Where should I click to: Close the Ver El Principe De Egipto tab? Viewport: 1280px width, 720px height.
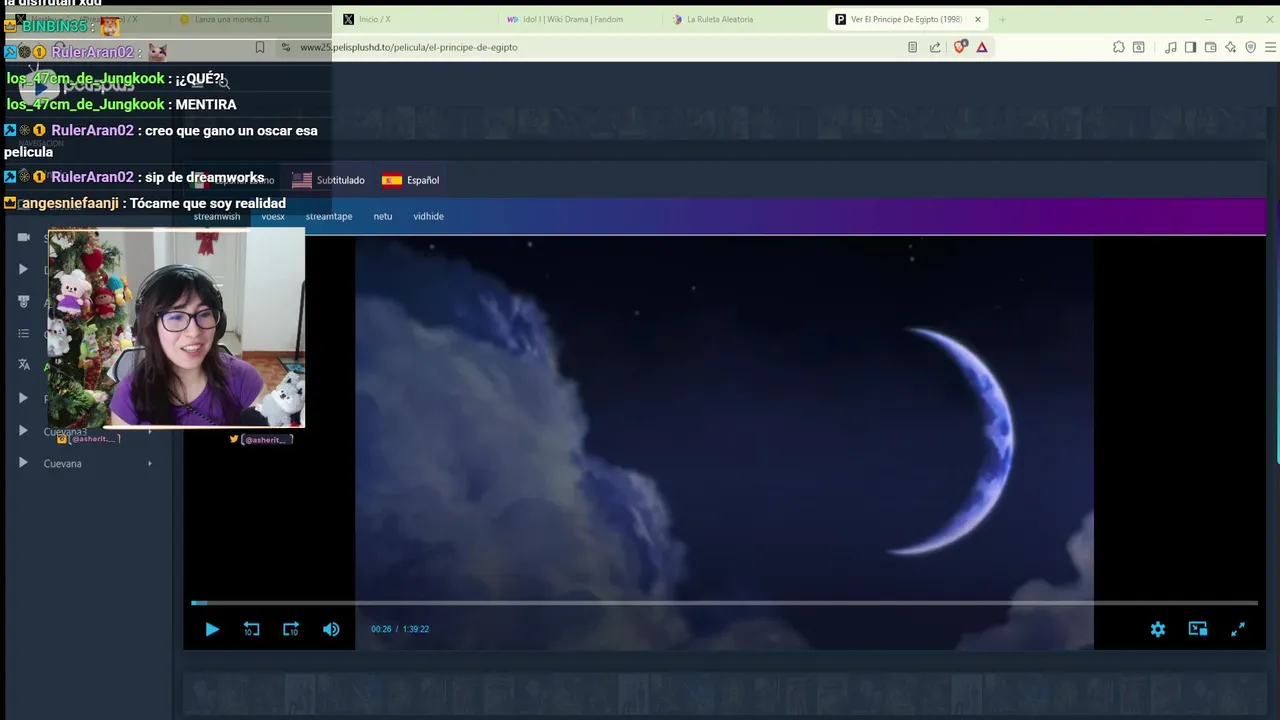pos(978,19)
